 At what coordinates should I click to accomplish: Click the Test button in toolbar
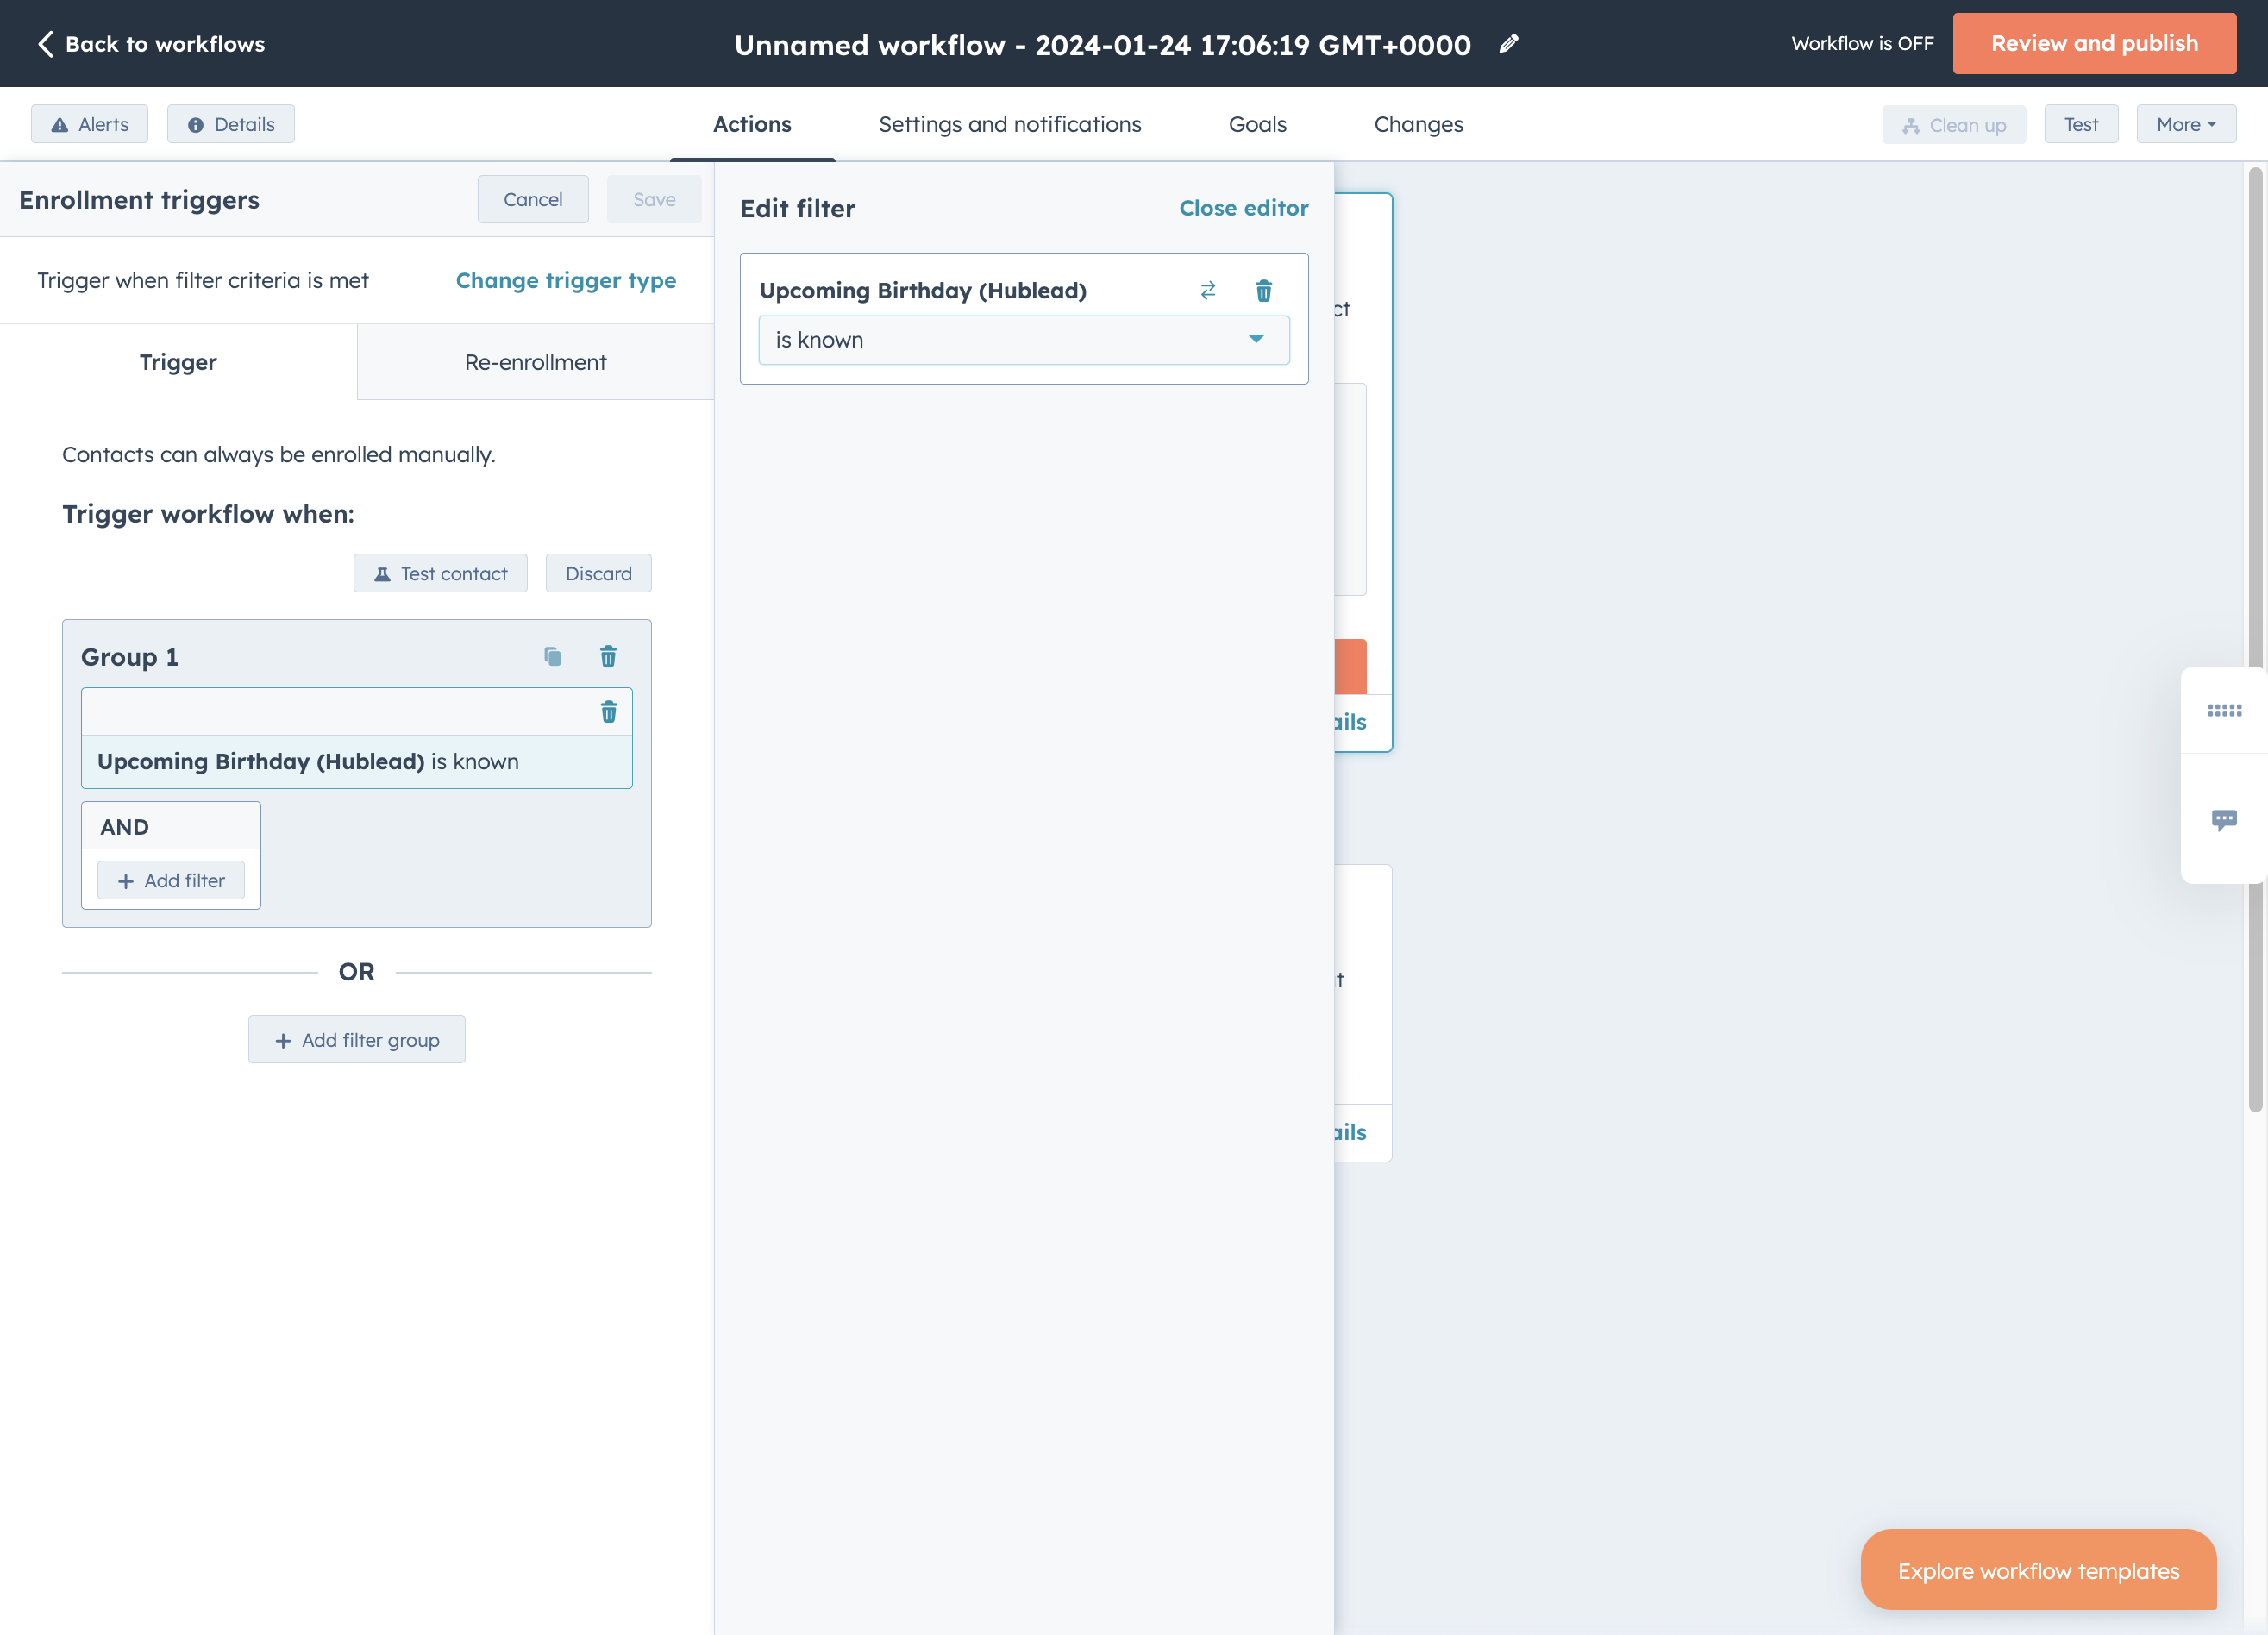(2081, 124)
